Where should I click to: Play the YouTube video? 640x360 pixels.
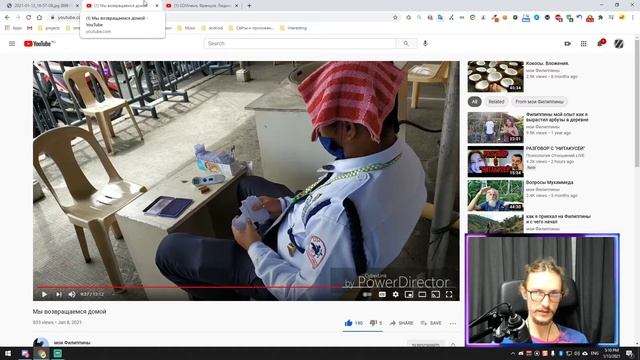coord(44,294)
